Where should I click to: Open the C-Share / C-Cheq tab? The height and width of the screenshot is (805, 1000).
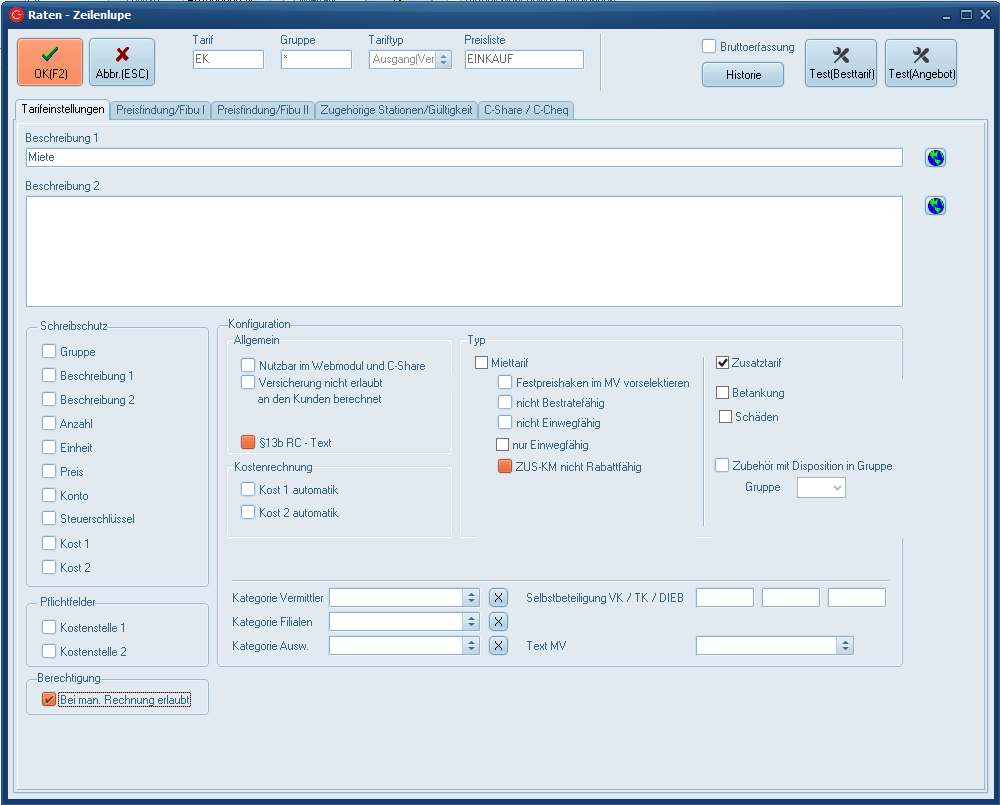(526, 110)
